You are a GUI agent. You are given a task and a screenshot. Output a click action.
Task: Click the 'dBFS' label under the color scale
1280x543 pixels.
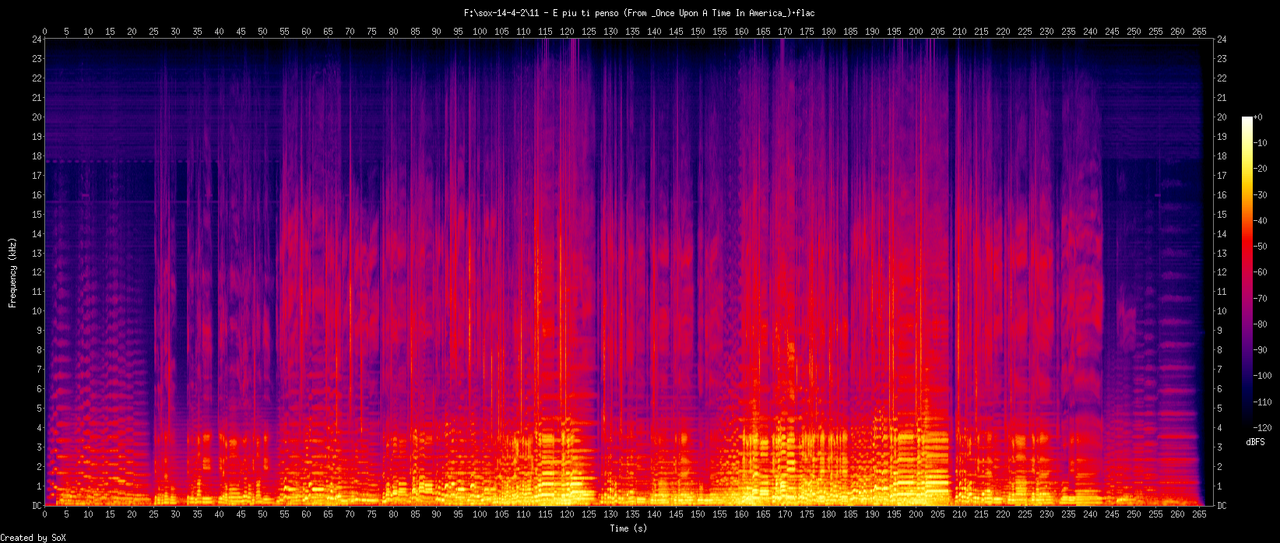pos(1257,441)
